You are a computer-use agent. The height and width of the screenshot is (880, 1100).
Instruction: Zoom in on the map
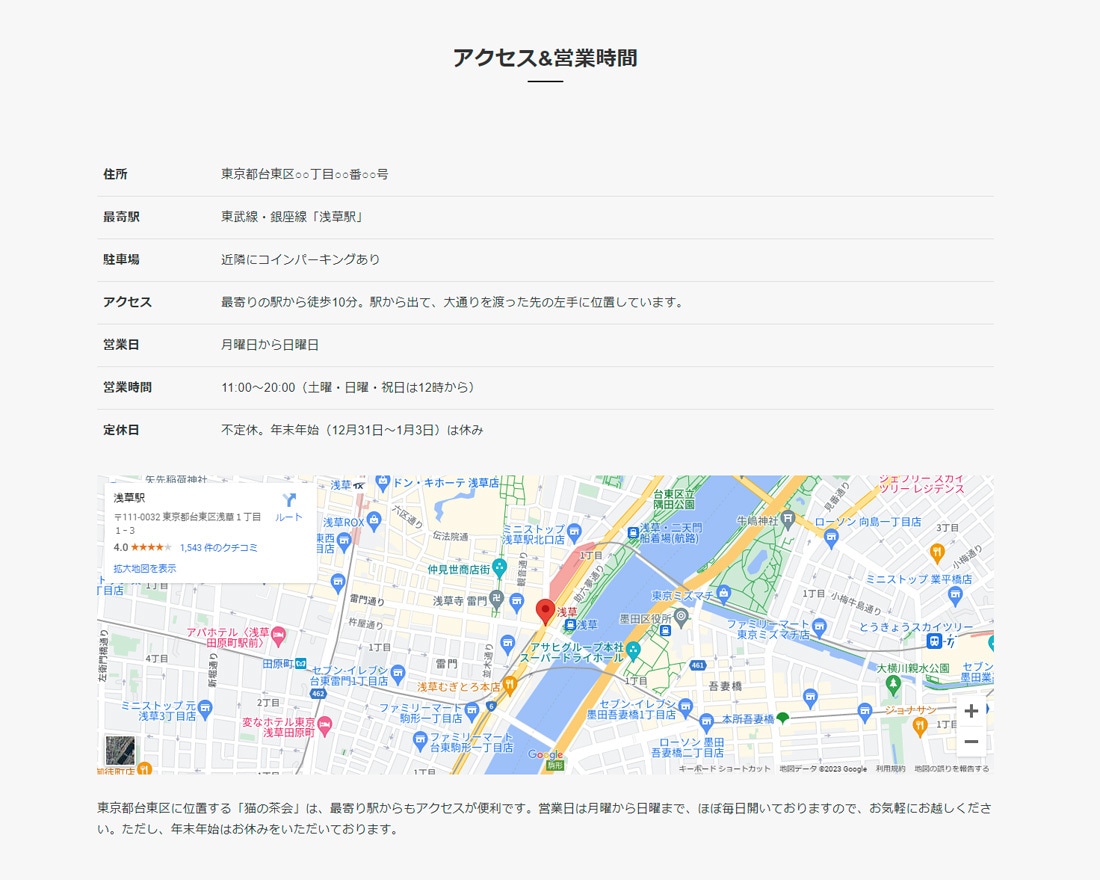(971, 711)
